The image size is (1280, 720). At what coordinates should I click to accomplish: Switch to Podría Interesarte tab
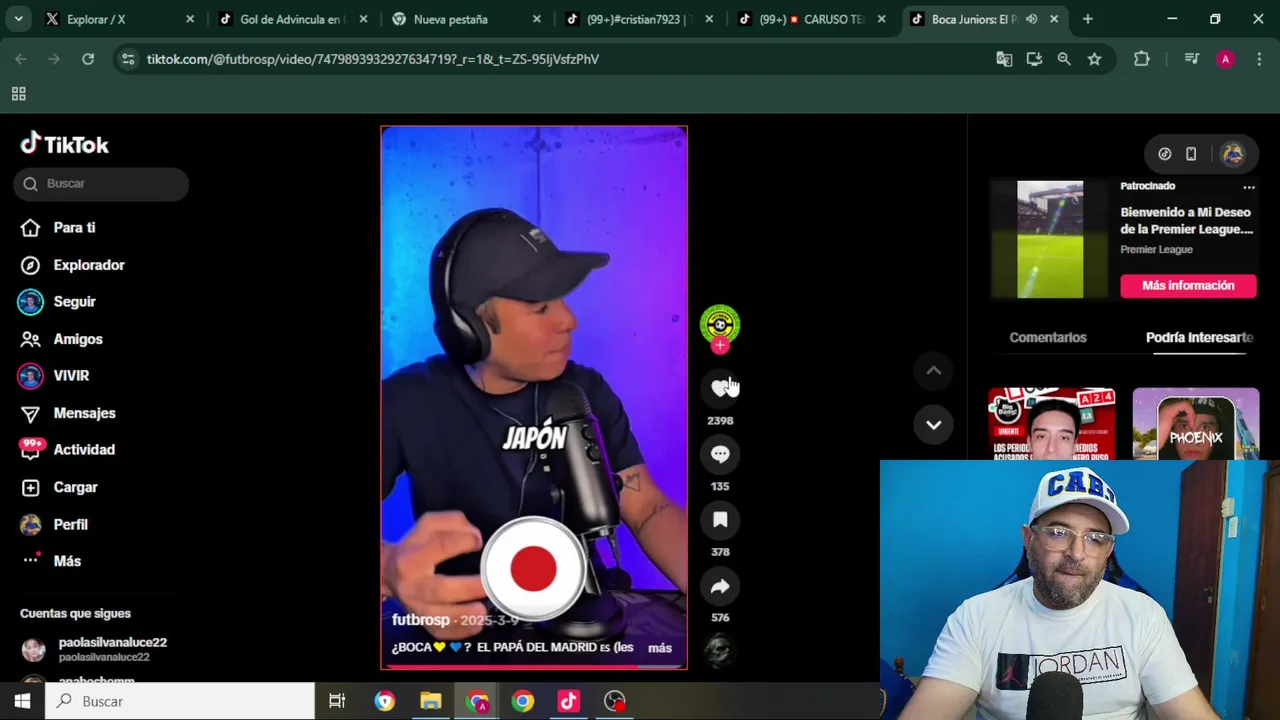point(1199,338)
